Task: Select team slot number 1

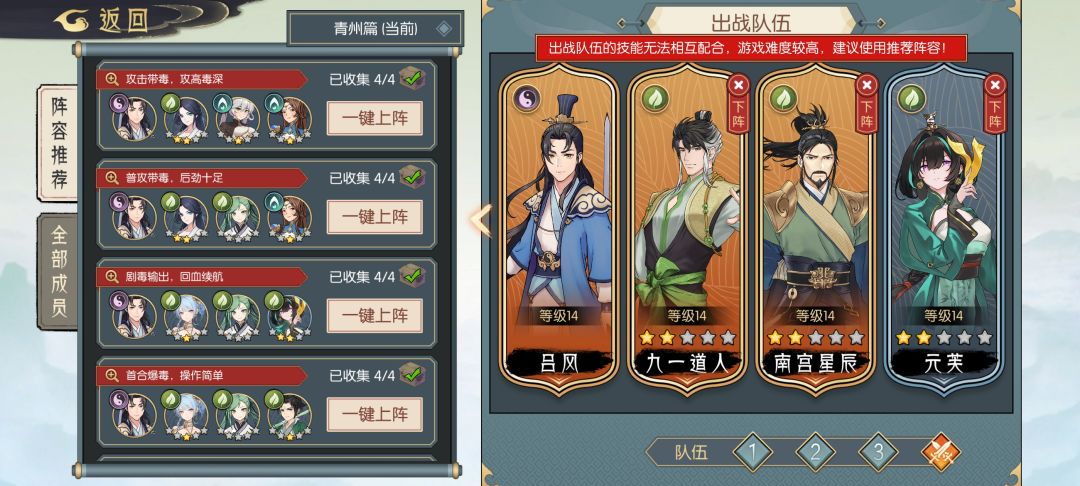Action: click(x=752, y=452)
